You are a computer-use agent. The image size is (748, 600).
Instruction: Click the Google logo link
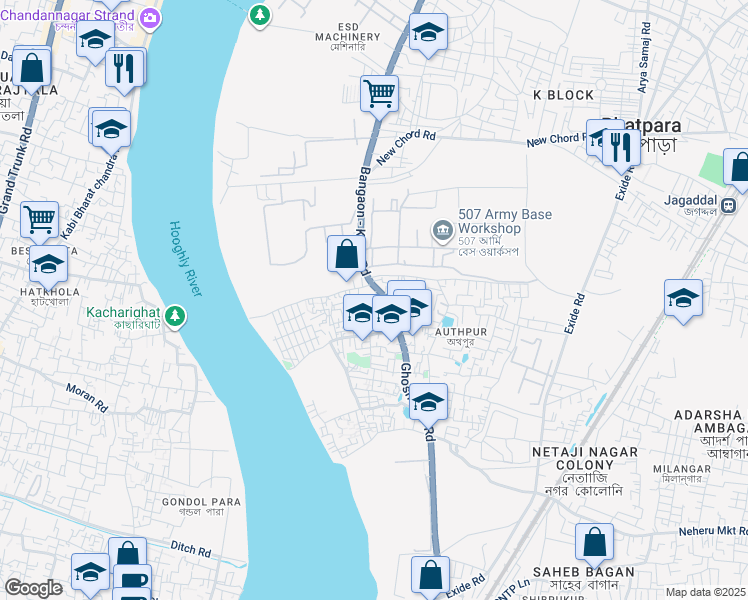tap(34, 588)
